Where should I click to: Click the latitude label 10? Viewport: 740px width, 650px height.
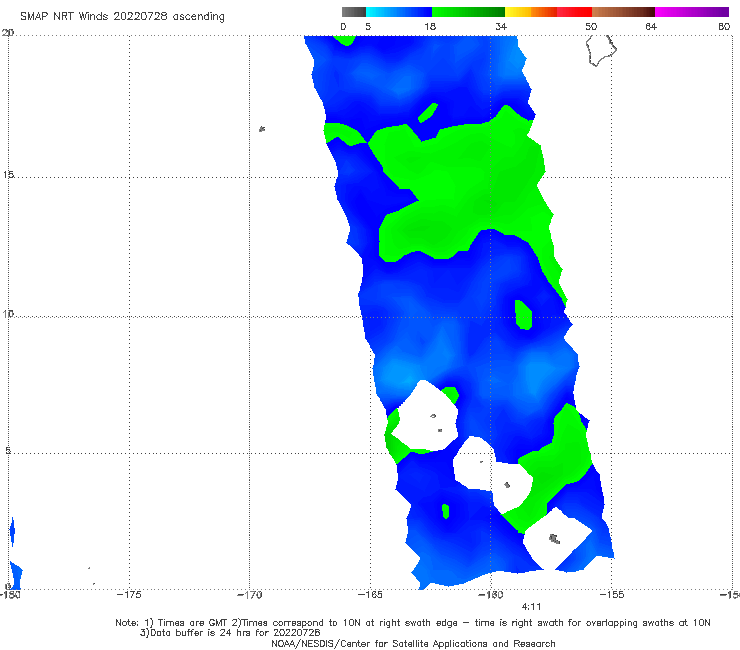click(8, 313)
